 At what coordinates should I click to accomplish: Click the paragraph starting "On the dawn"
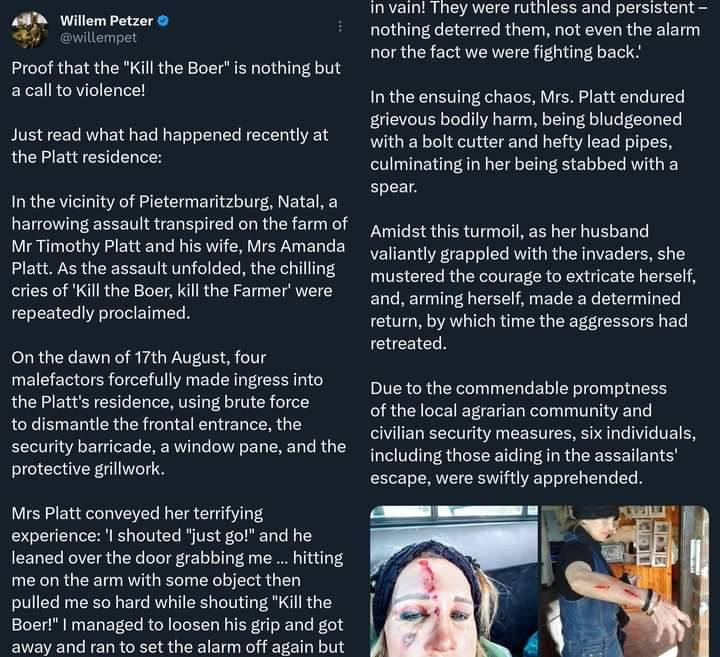pyautogui.click(x=179, y=413)
